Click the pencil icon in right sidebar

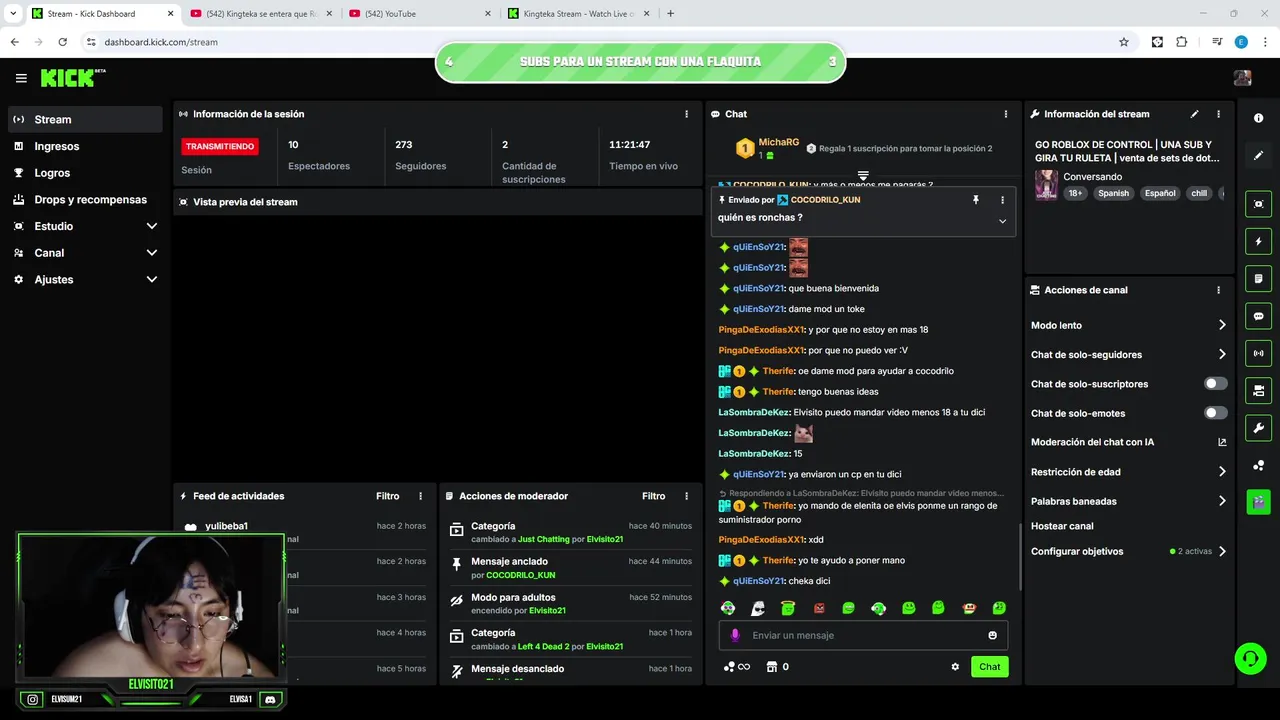coord(1258,155)
